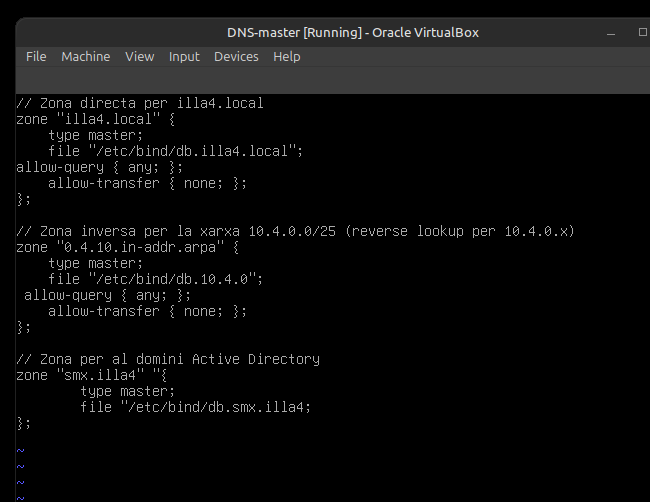Click the last closing brace line
This screenshot has width=650, height=502.
(24, 423)
